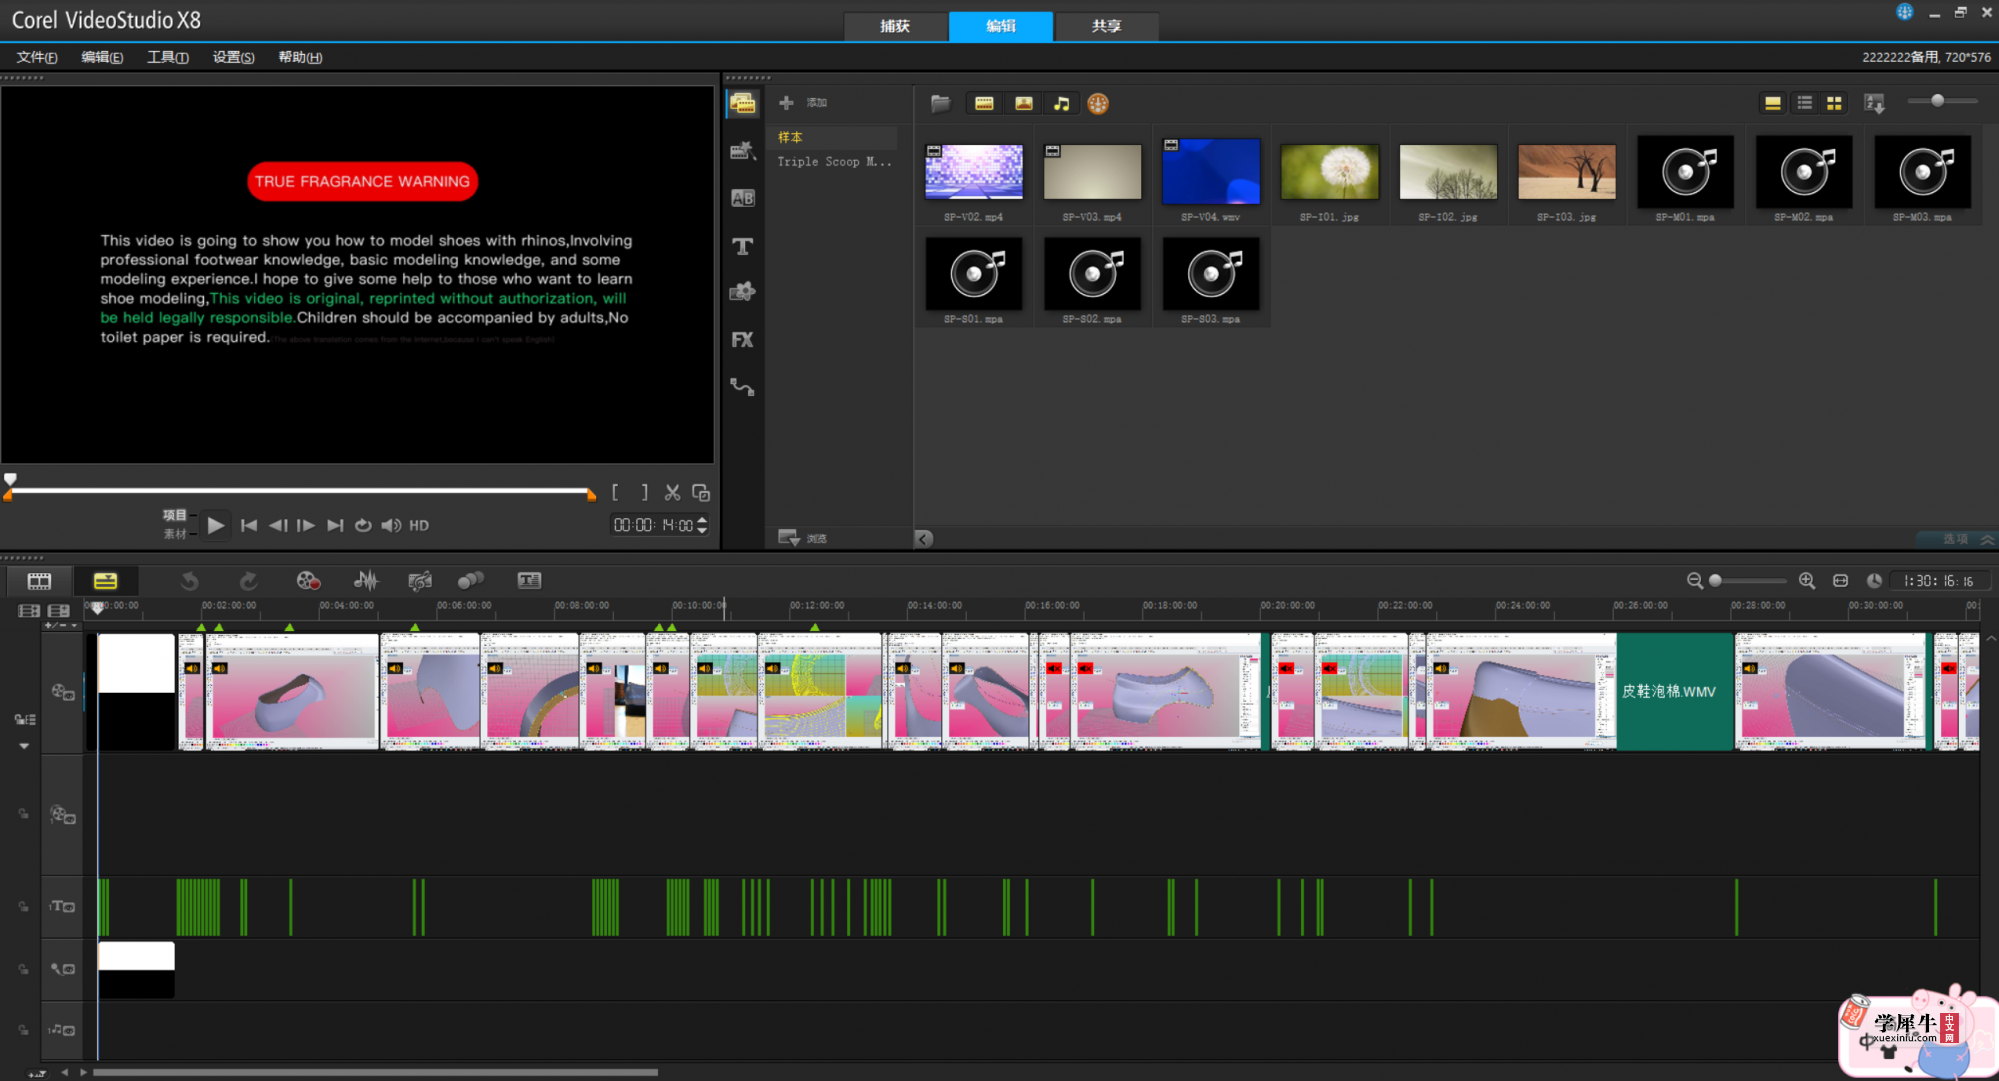Switch library to list view
This screenshot has width=1999, height=1081.
tap(1804, 103)
